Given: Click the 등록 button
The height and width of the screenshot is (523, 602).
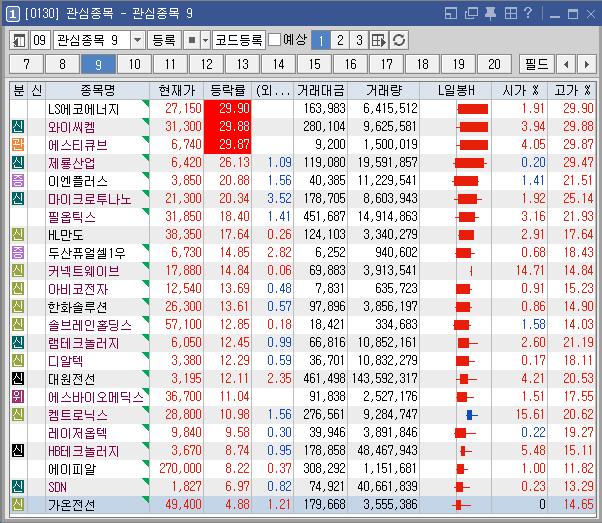Looking at the screenshot, I should pos(164,40).
